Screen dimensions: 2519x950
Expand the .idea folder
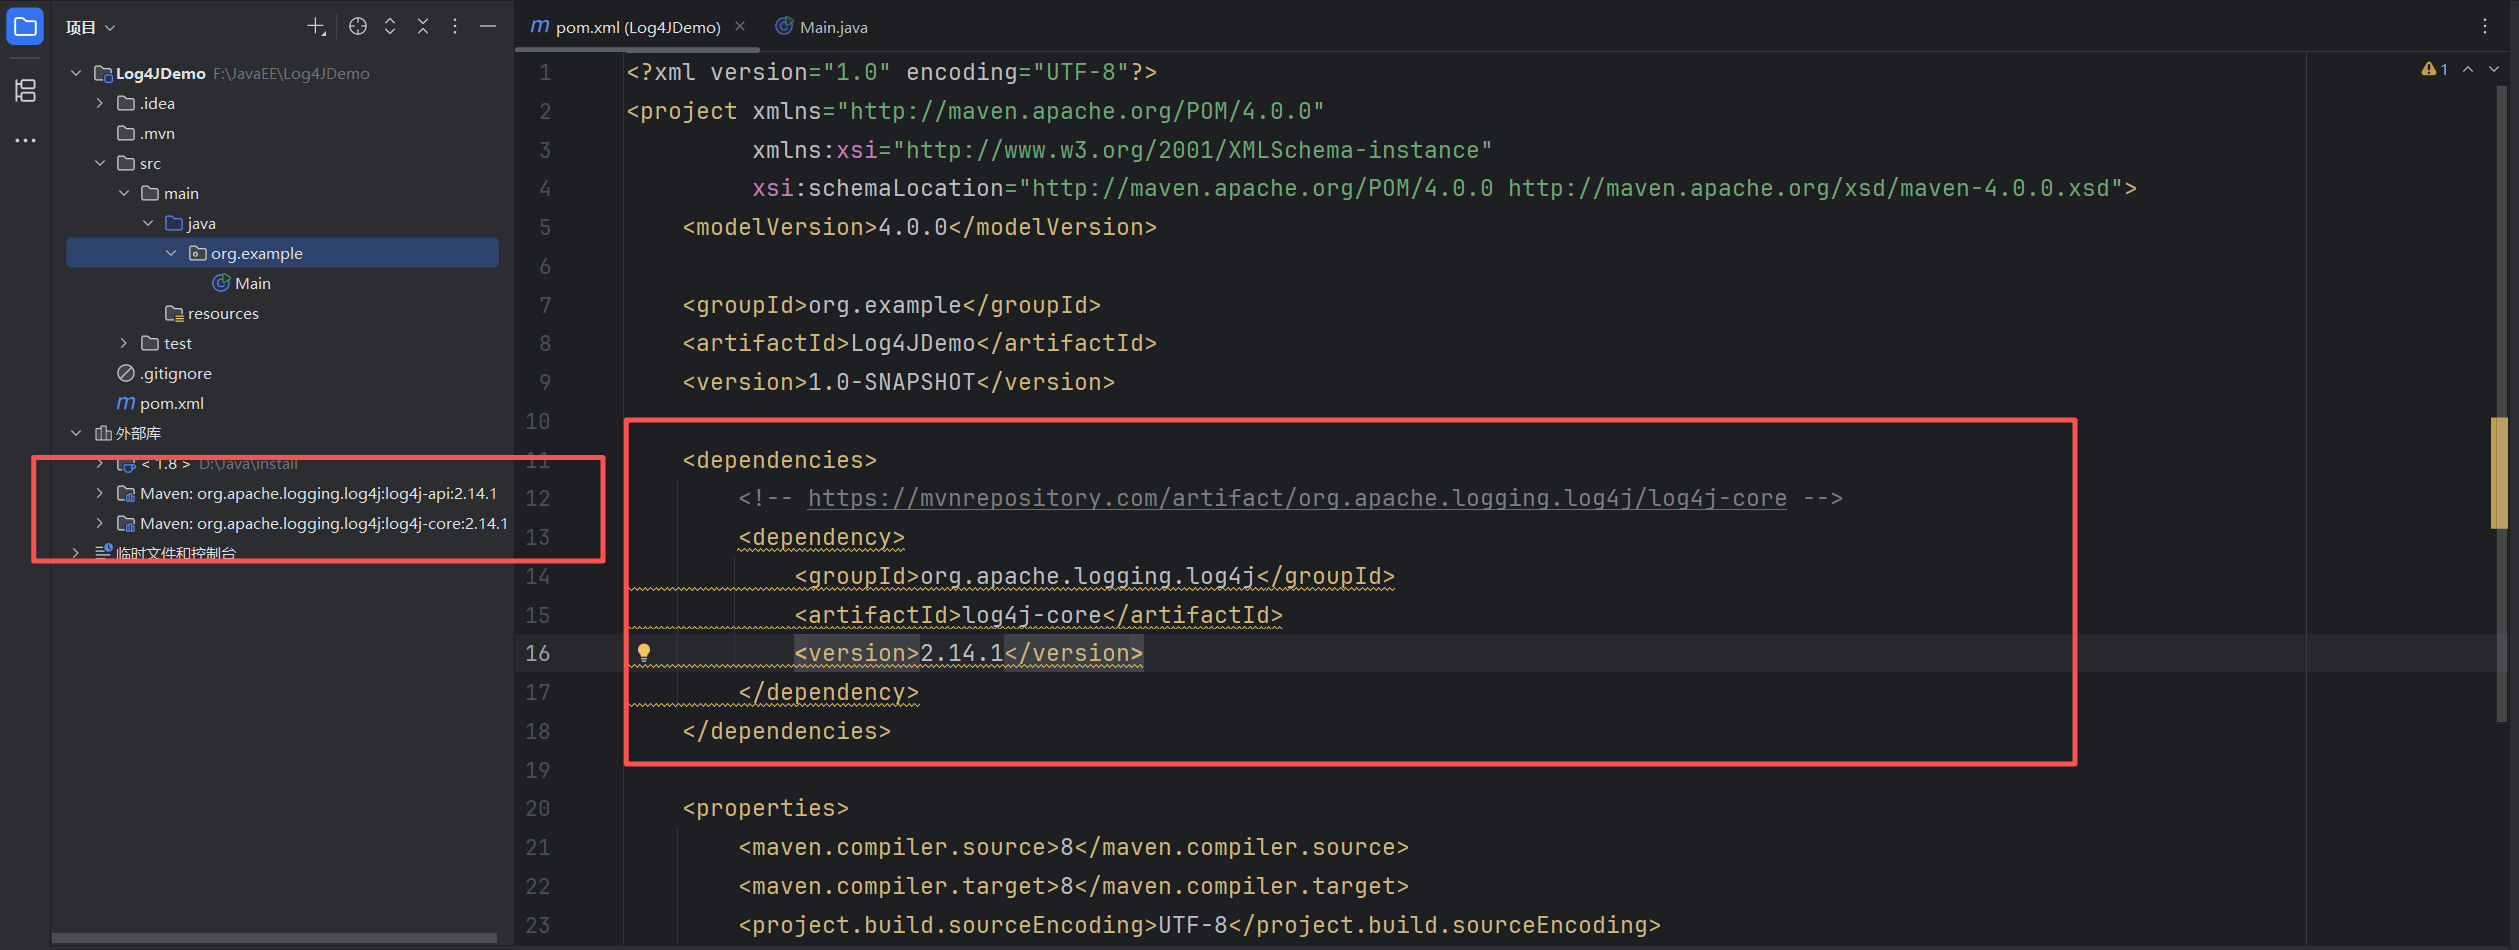click(100, 103)
